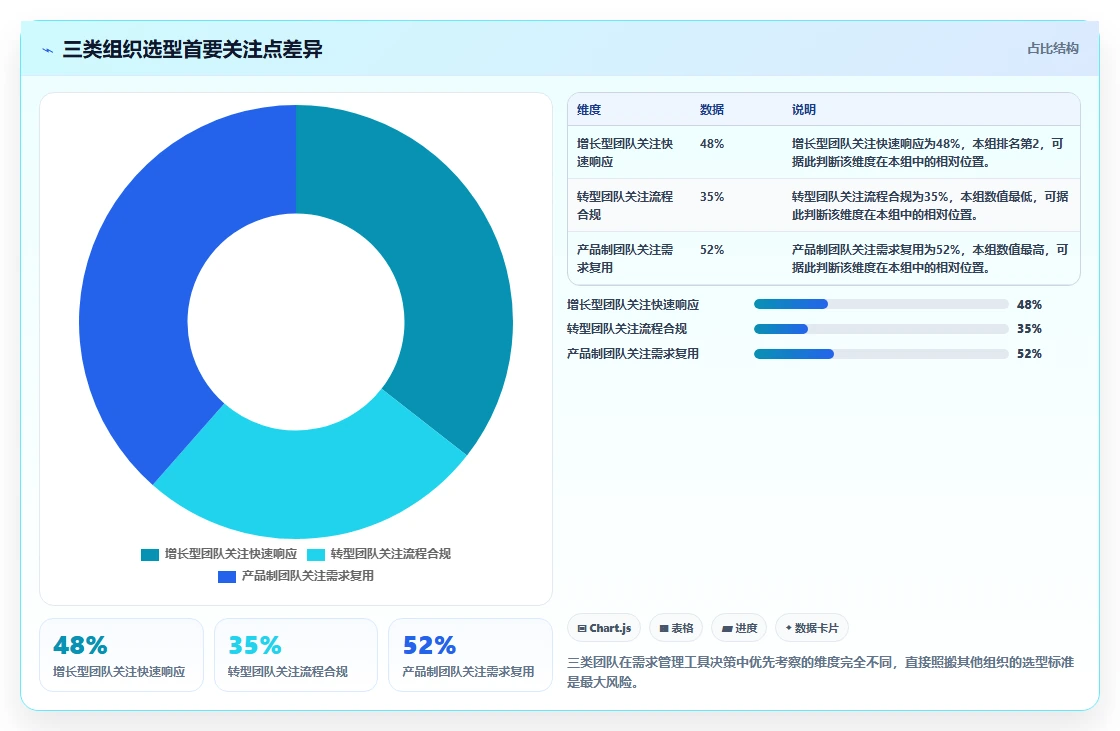Click the 进度 tag

point(739,628)
